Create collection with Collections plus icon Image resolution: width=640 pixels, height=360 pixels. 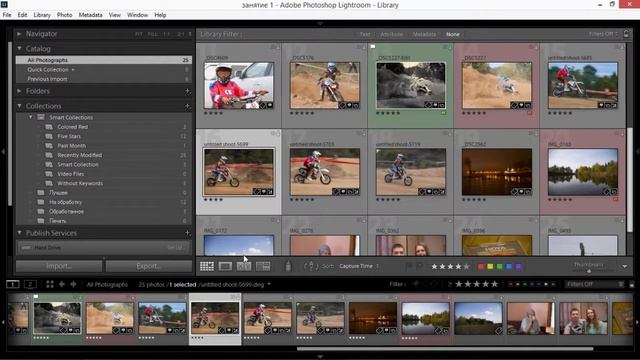point(187,106)
